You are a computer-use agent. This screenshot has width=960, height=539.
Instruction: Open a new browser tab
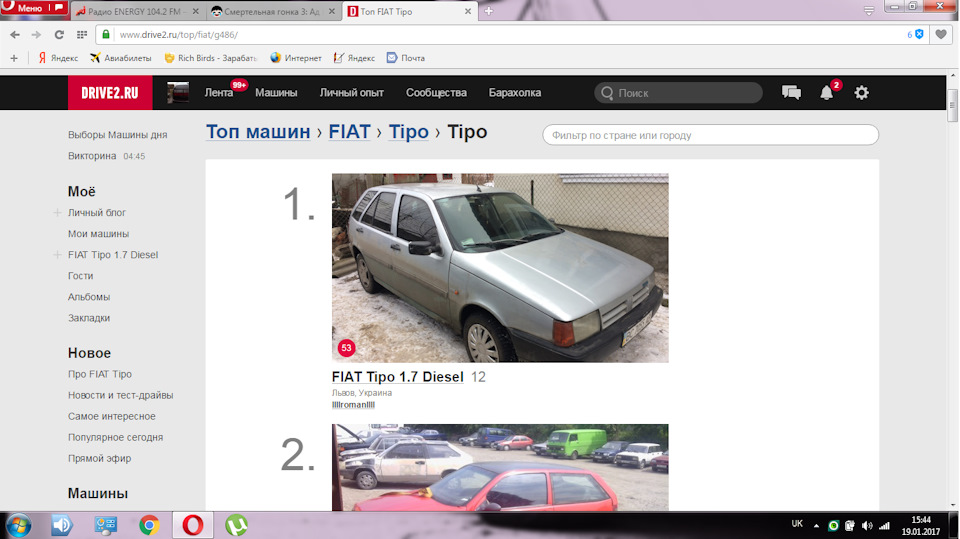coord(489,11)
